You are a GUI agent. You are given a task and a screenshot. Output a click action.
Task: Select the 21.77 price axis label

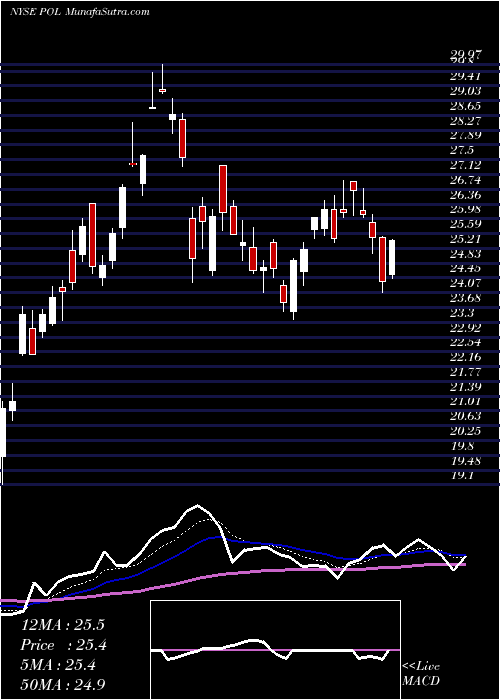coord(465,371)
